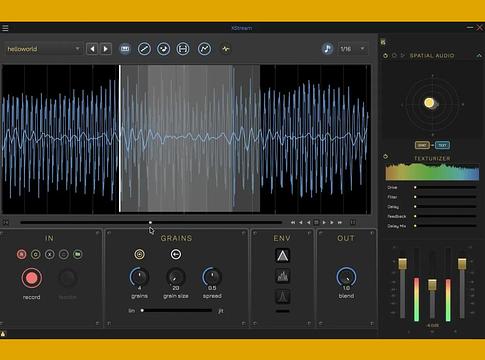Screen dimensions: 485x360
Task: Click the blue button below spatial pad
Action: (x=442, y=145)
